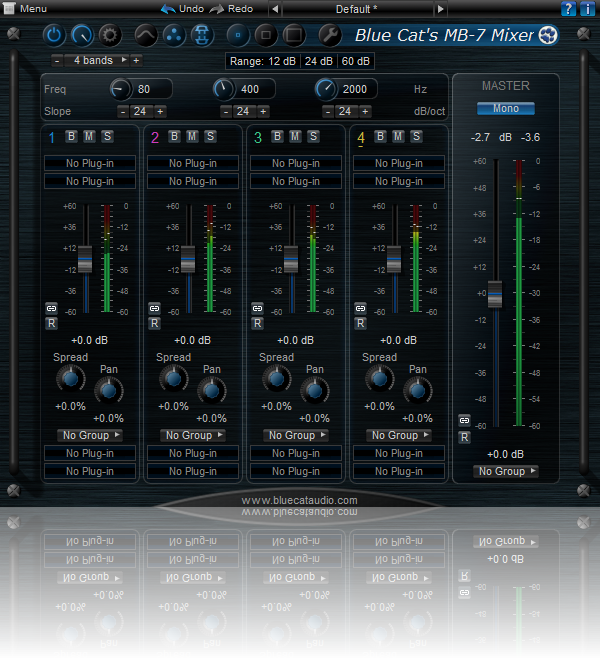This screenshot has width=600, height=659.
Task: Click band 2 Spread knob
Action: pyautogui.click(x=174, y=378)
